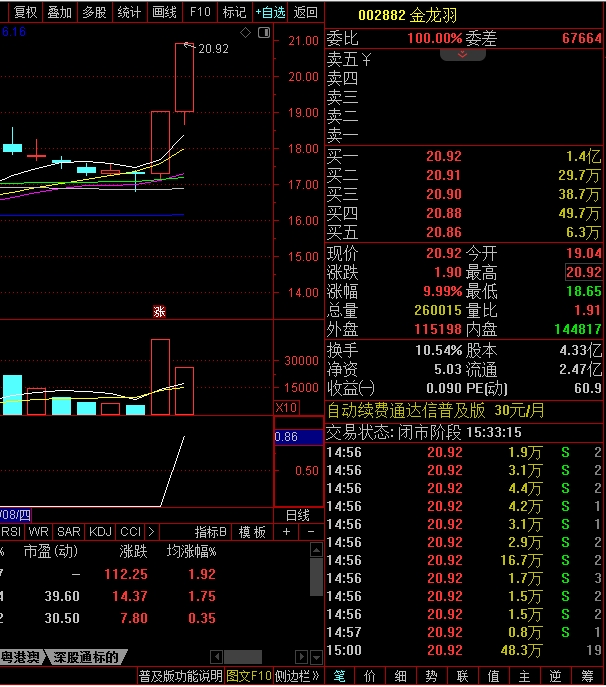Click the 市盈(动) column header

(50, 551)
